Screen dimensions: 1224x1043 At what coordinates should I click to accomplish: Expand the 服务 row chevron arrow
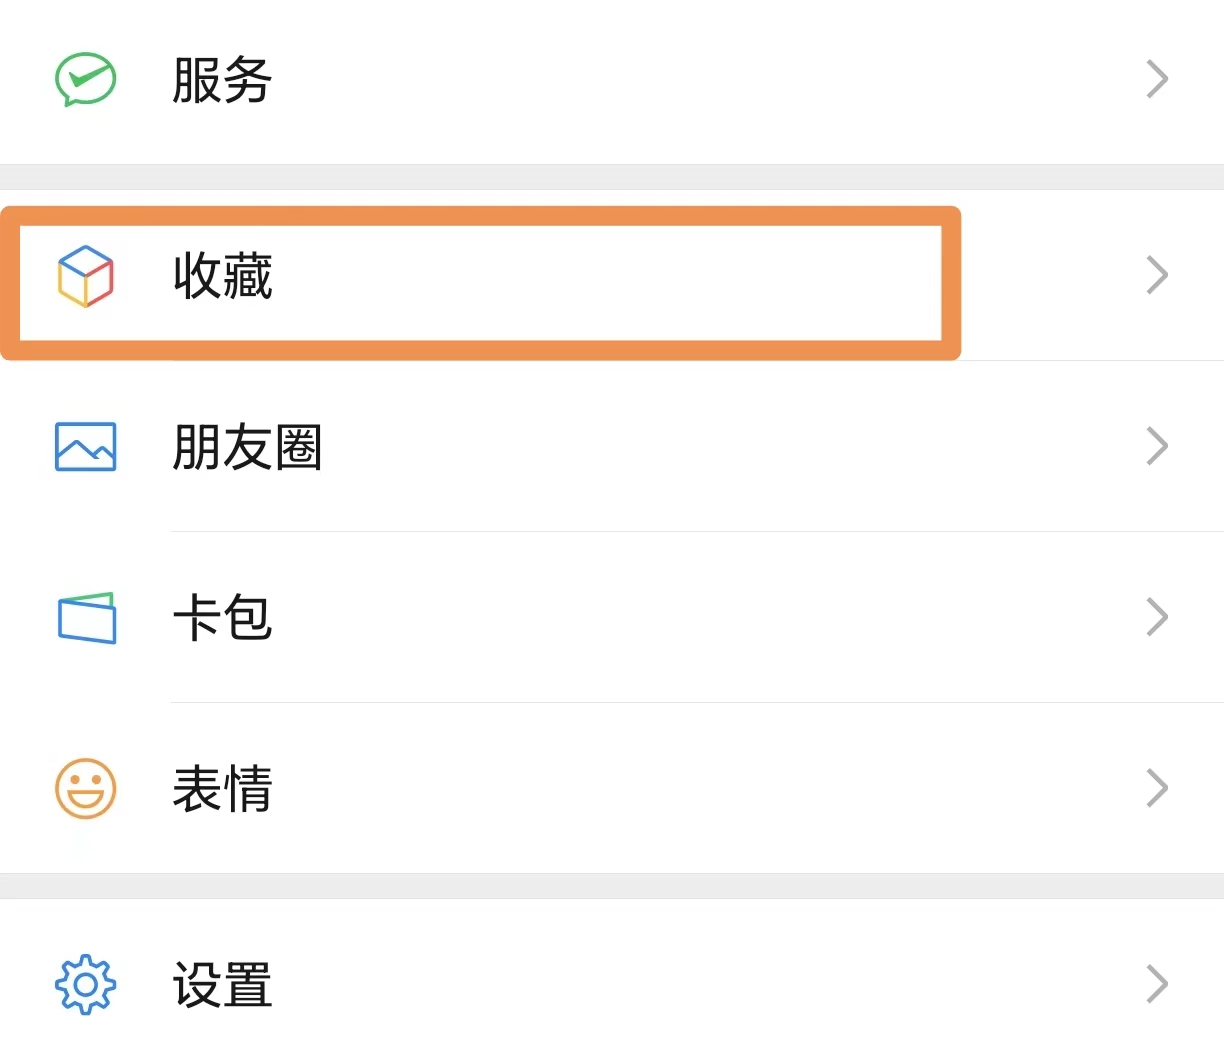[x=1157, y=79]
